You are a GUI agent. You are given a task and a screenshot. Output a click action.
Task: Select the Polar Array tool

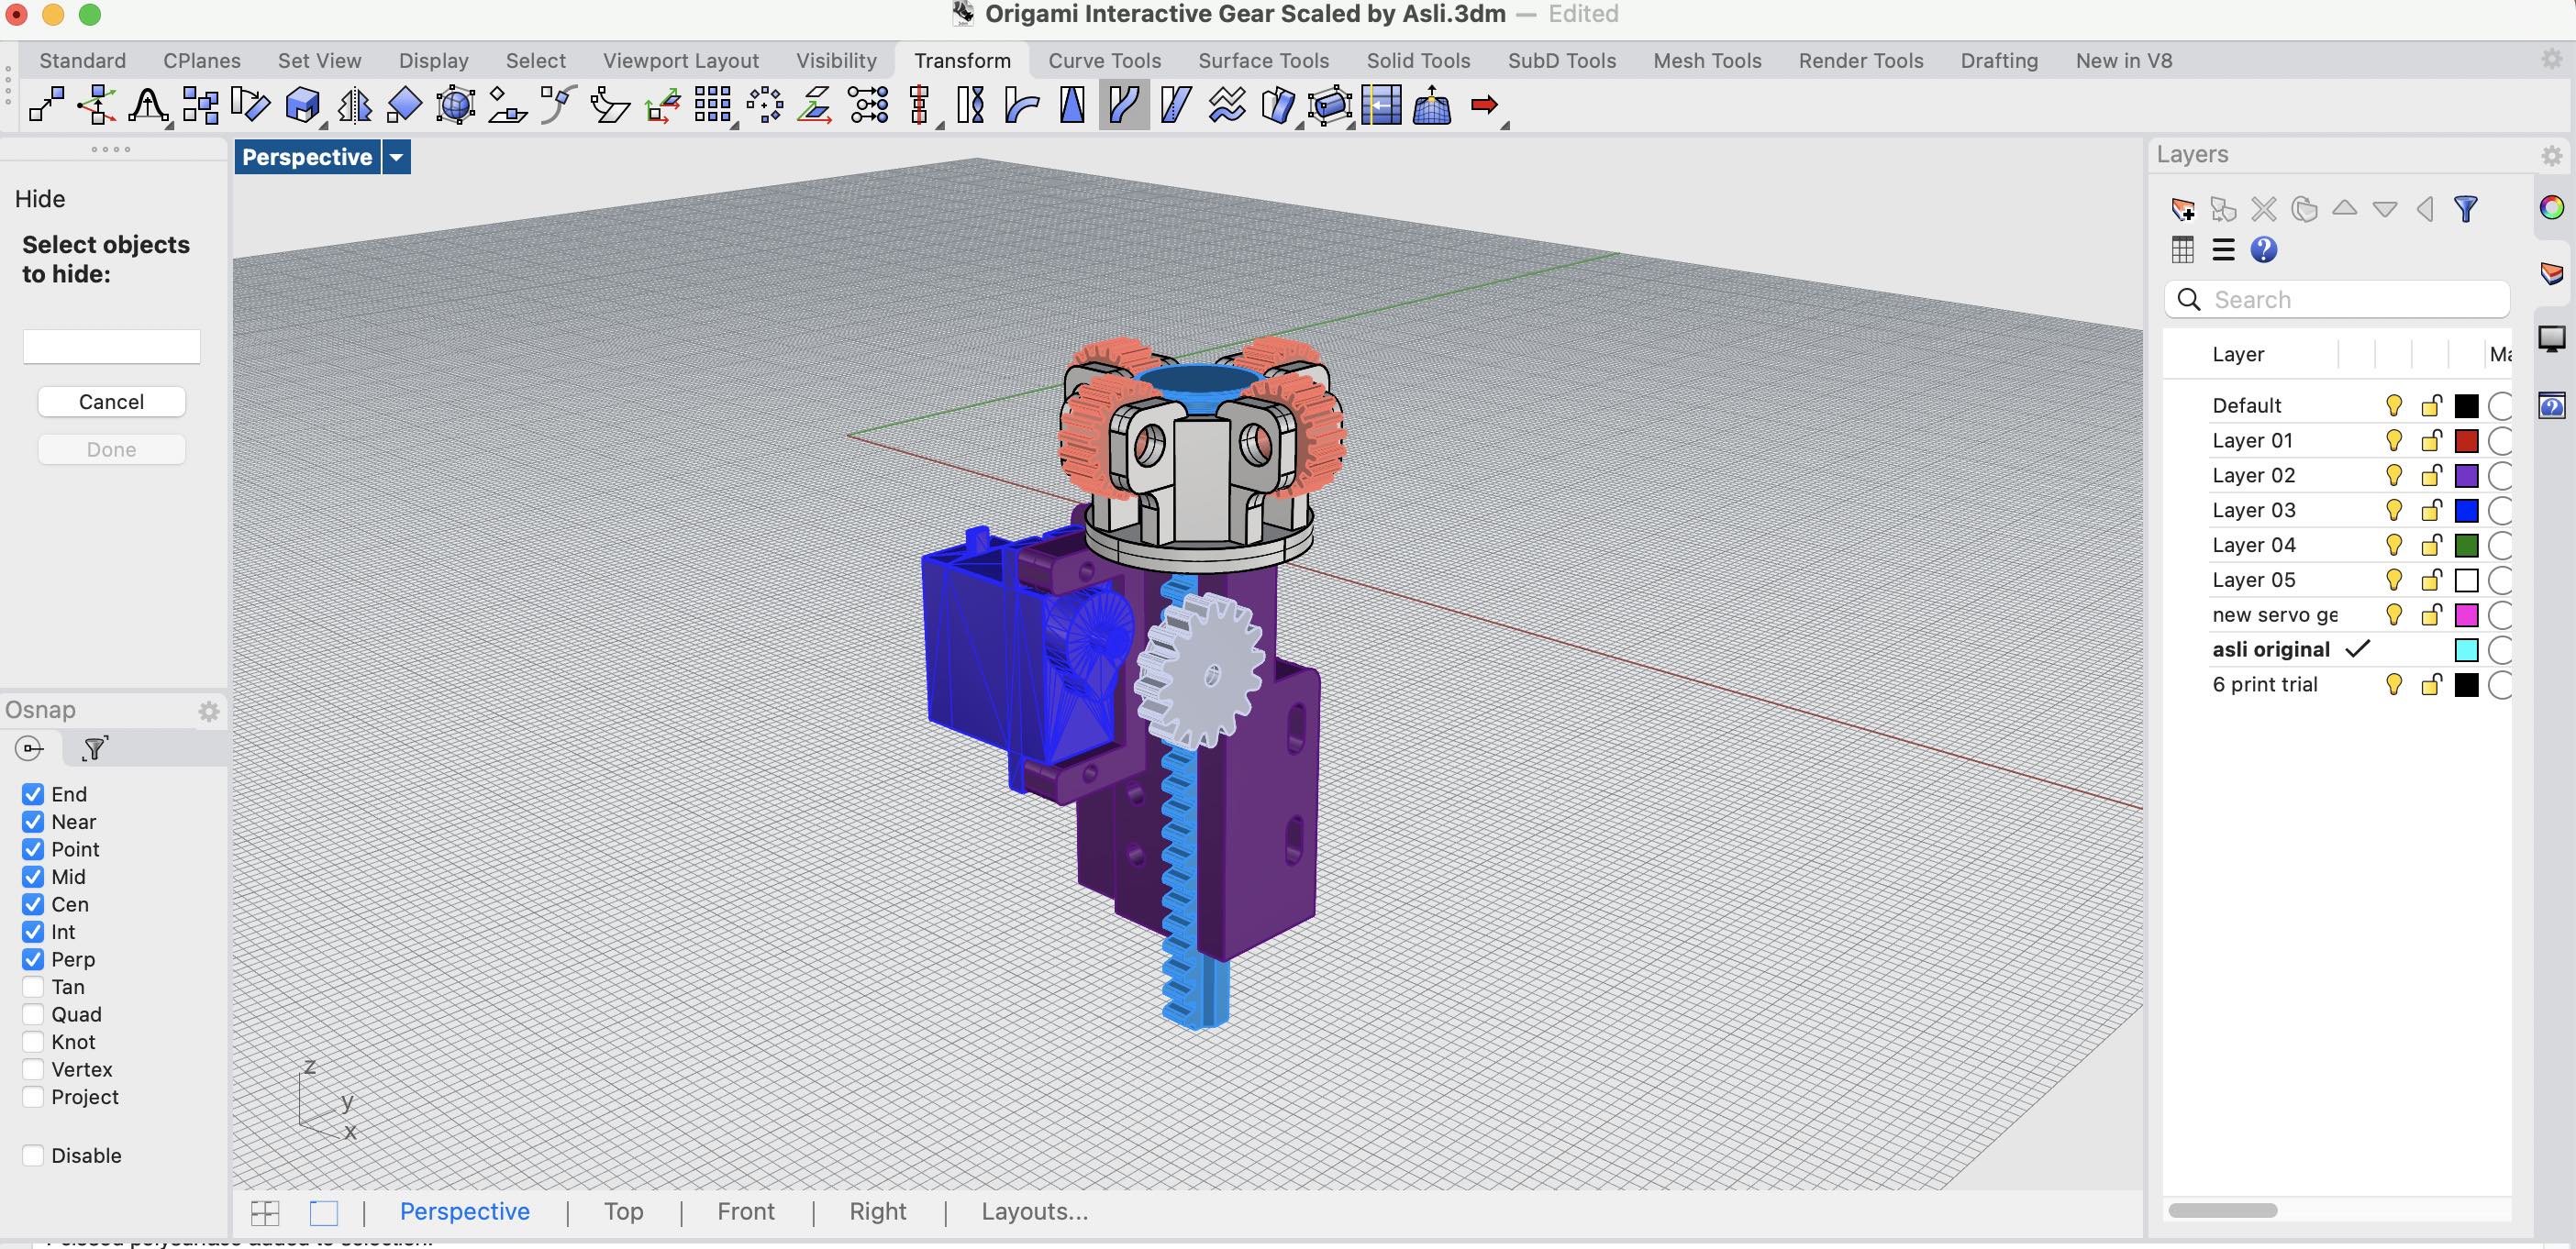click(765, 105)
